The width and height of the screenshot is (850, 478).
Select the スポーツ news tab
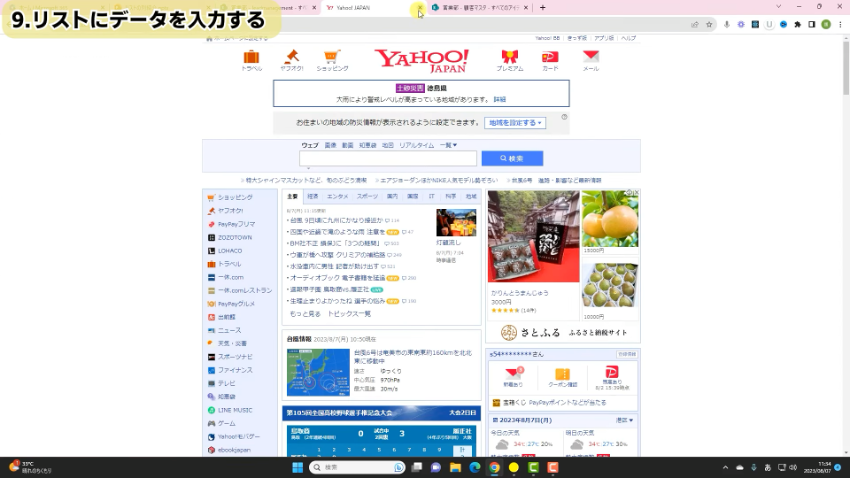(x=367, y=197)
